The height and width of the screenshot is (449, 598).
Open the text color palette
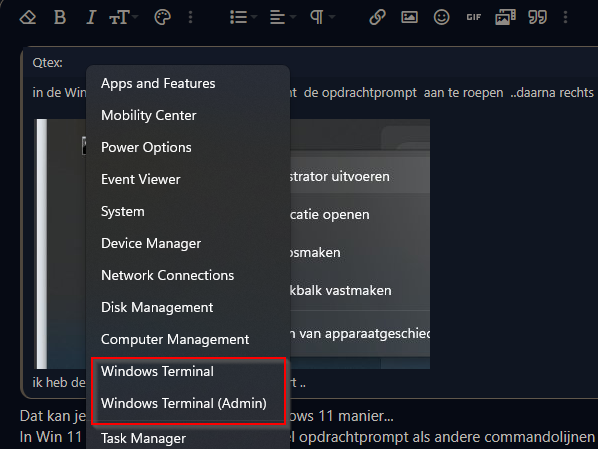tap(162, 18)
